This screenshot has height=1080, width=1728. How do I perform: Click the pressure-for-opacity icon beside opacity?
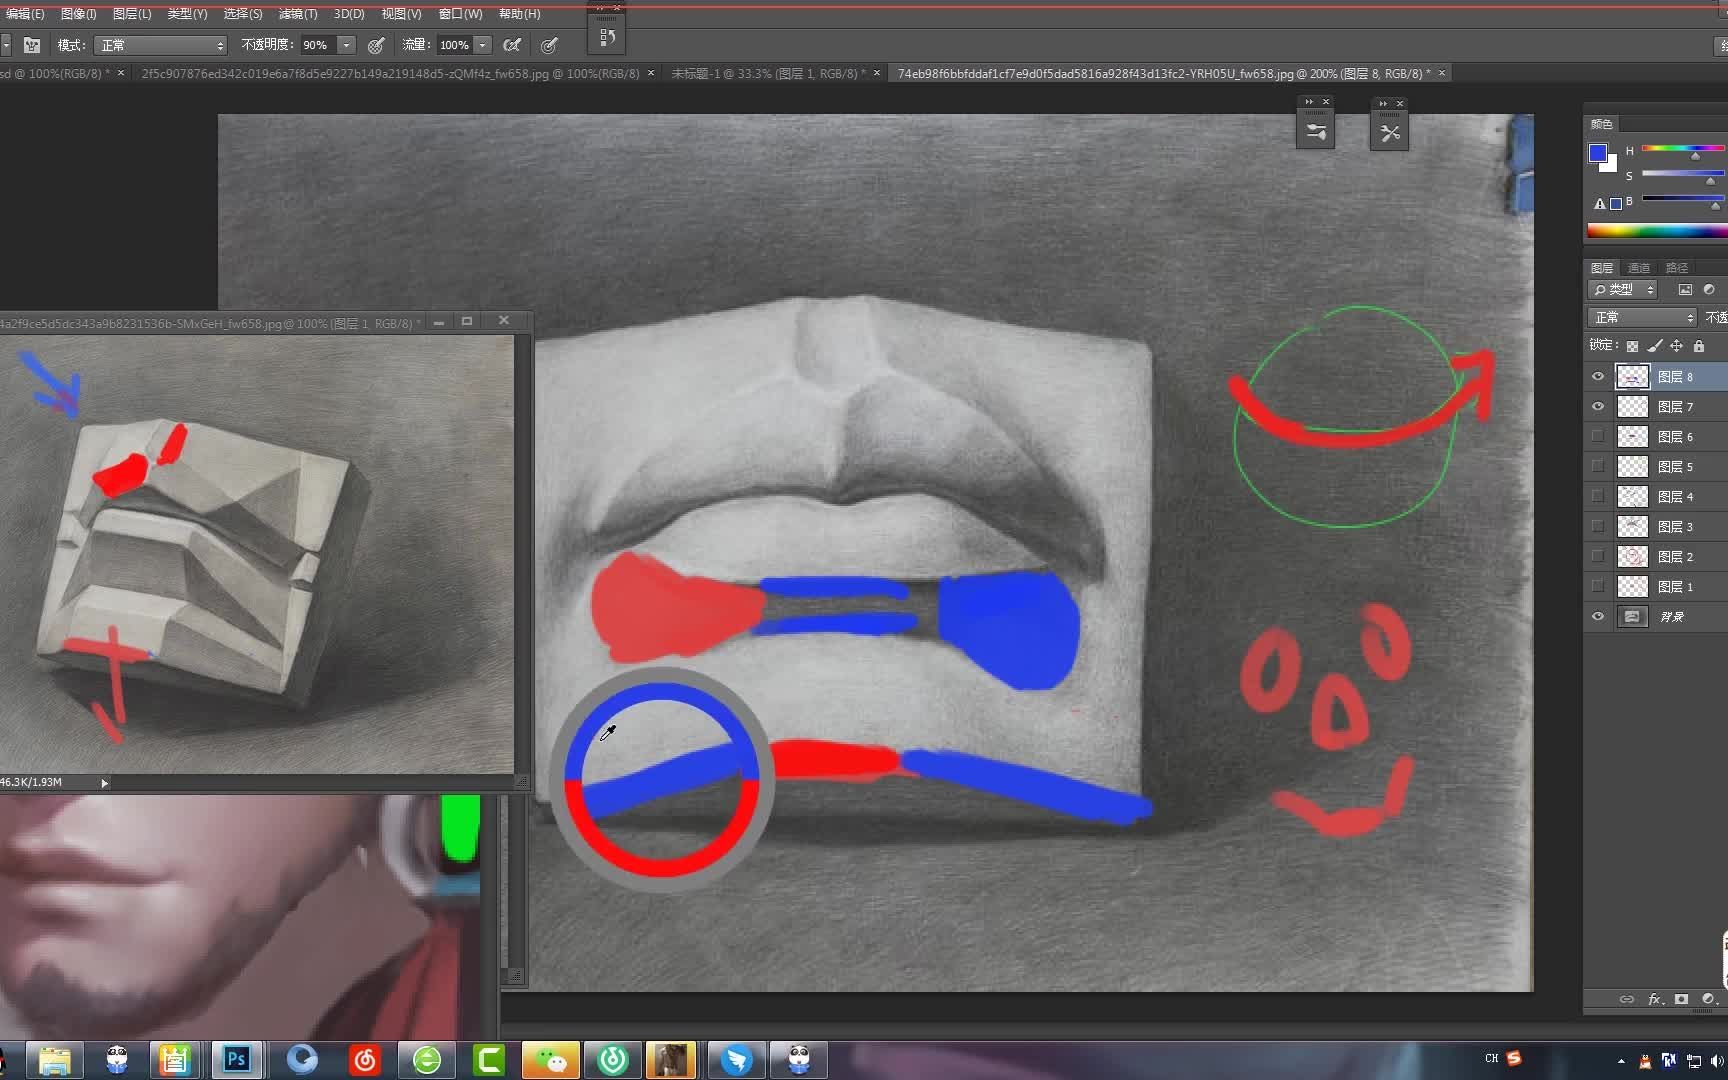click(376, 45)
